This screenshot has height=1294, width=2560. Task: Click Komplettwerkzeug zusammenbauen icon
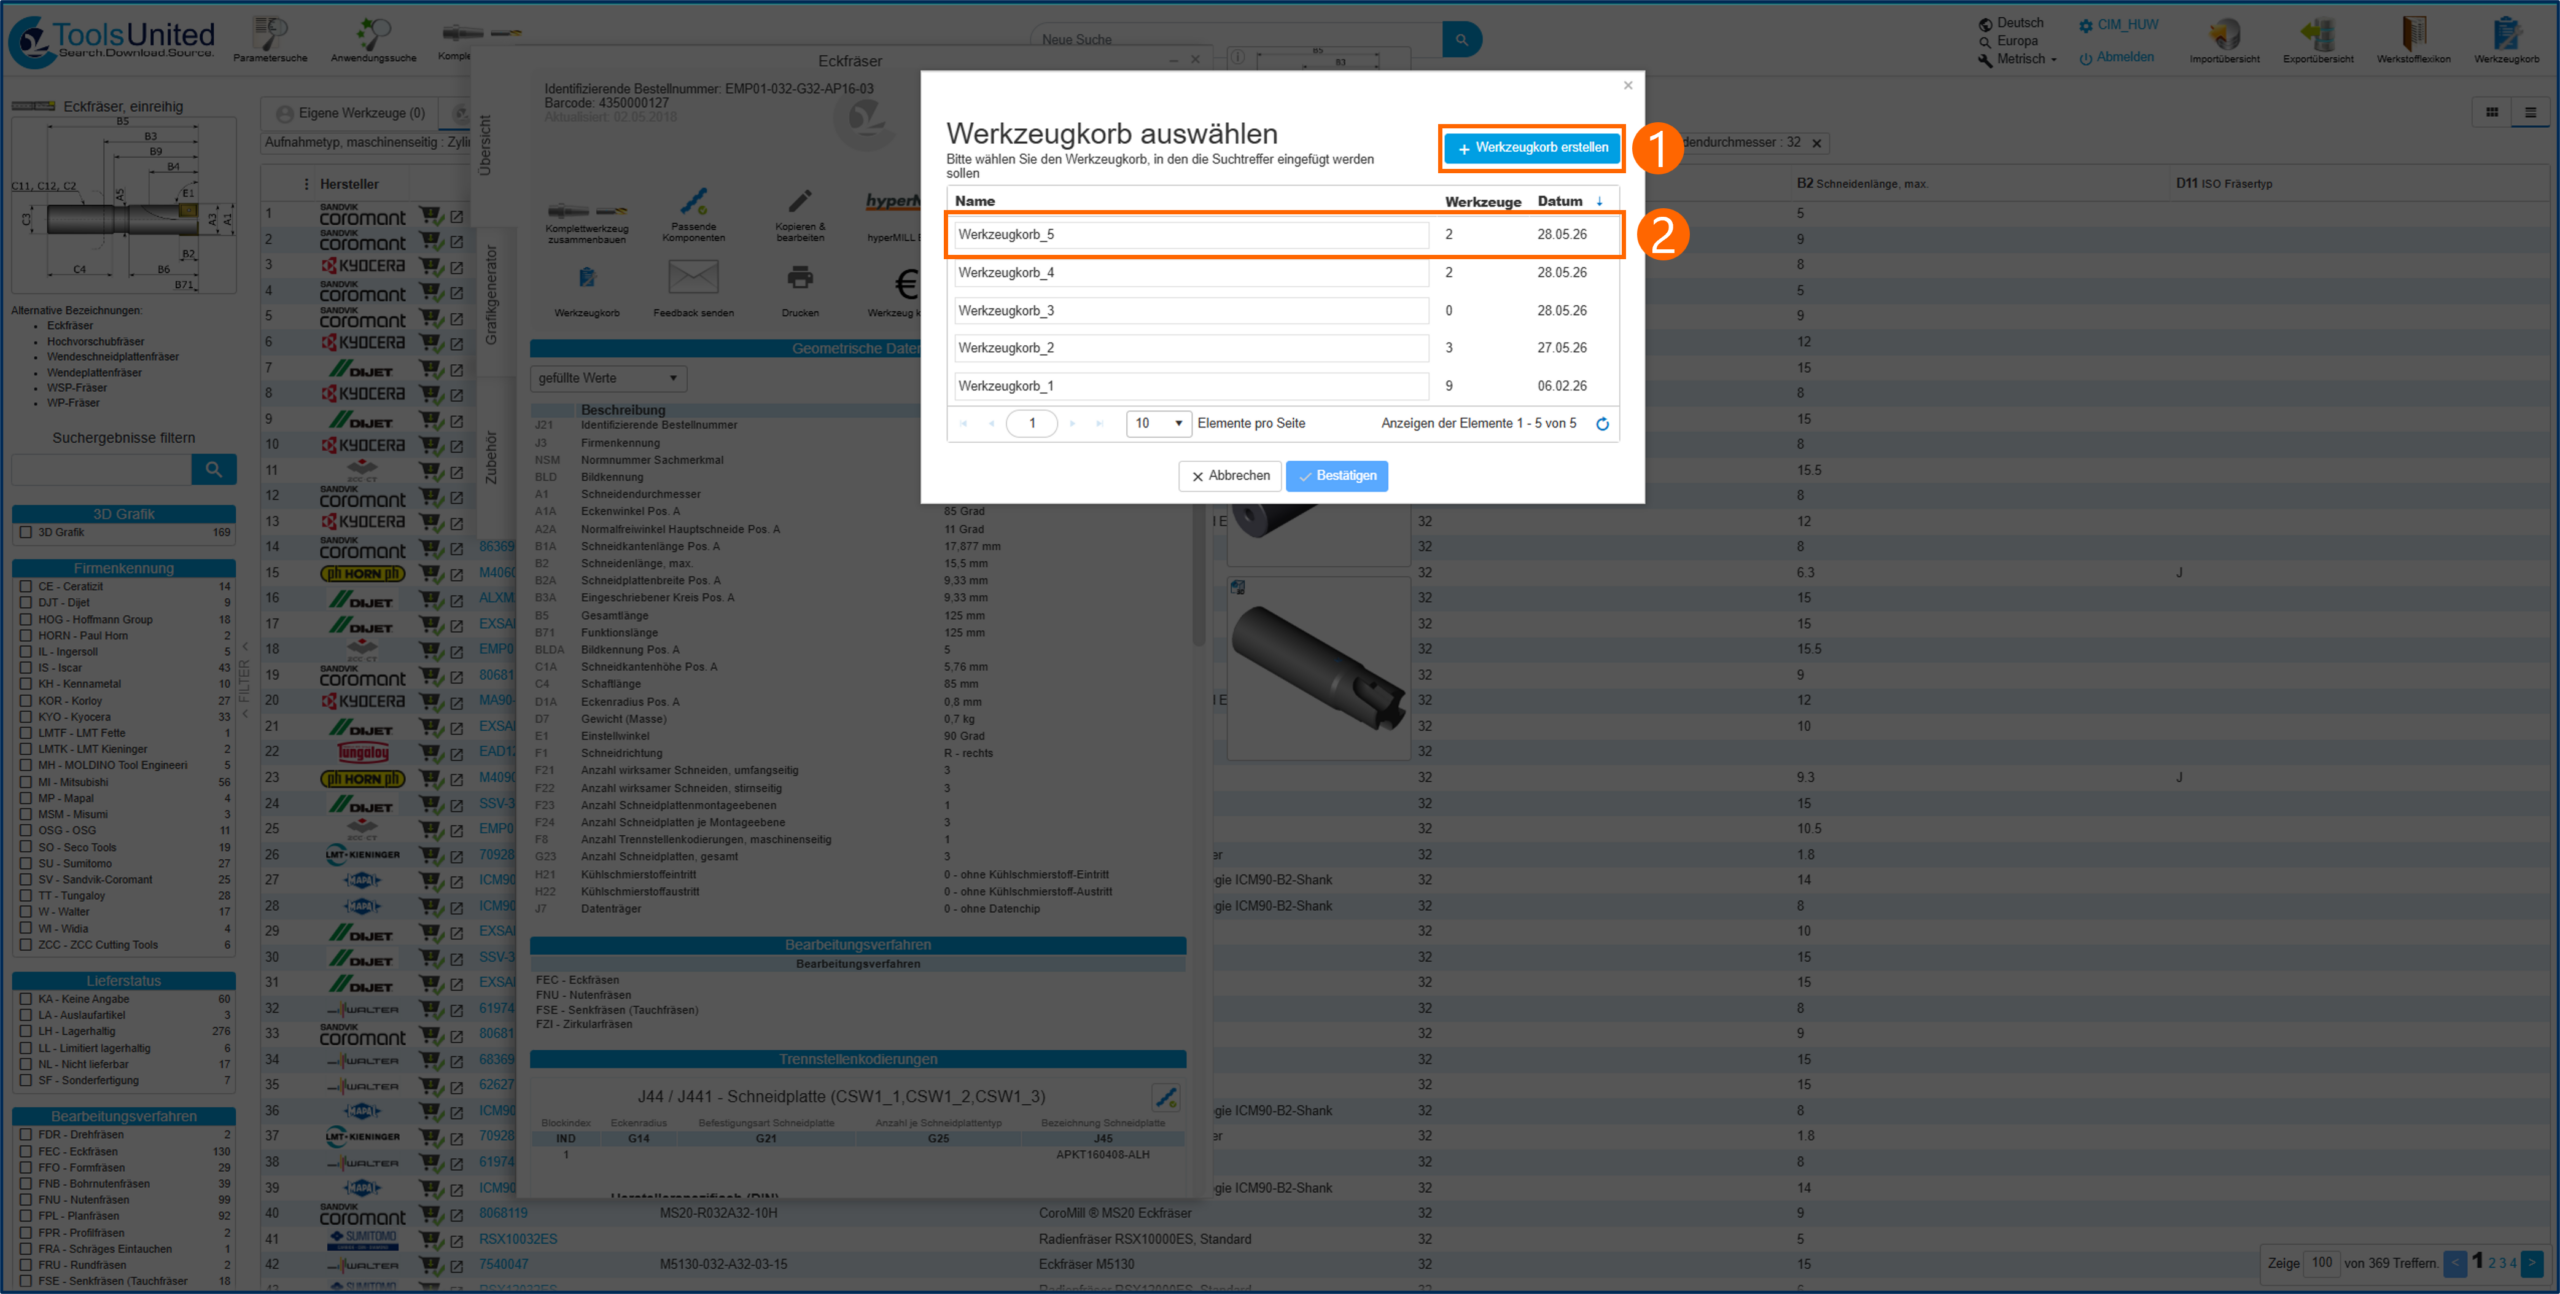[x=587, y=211]
